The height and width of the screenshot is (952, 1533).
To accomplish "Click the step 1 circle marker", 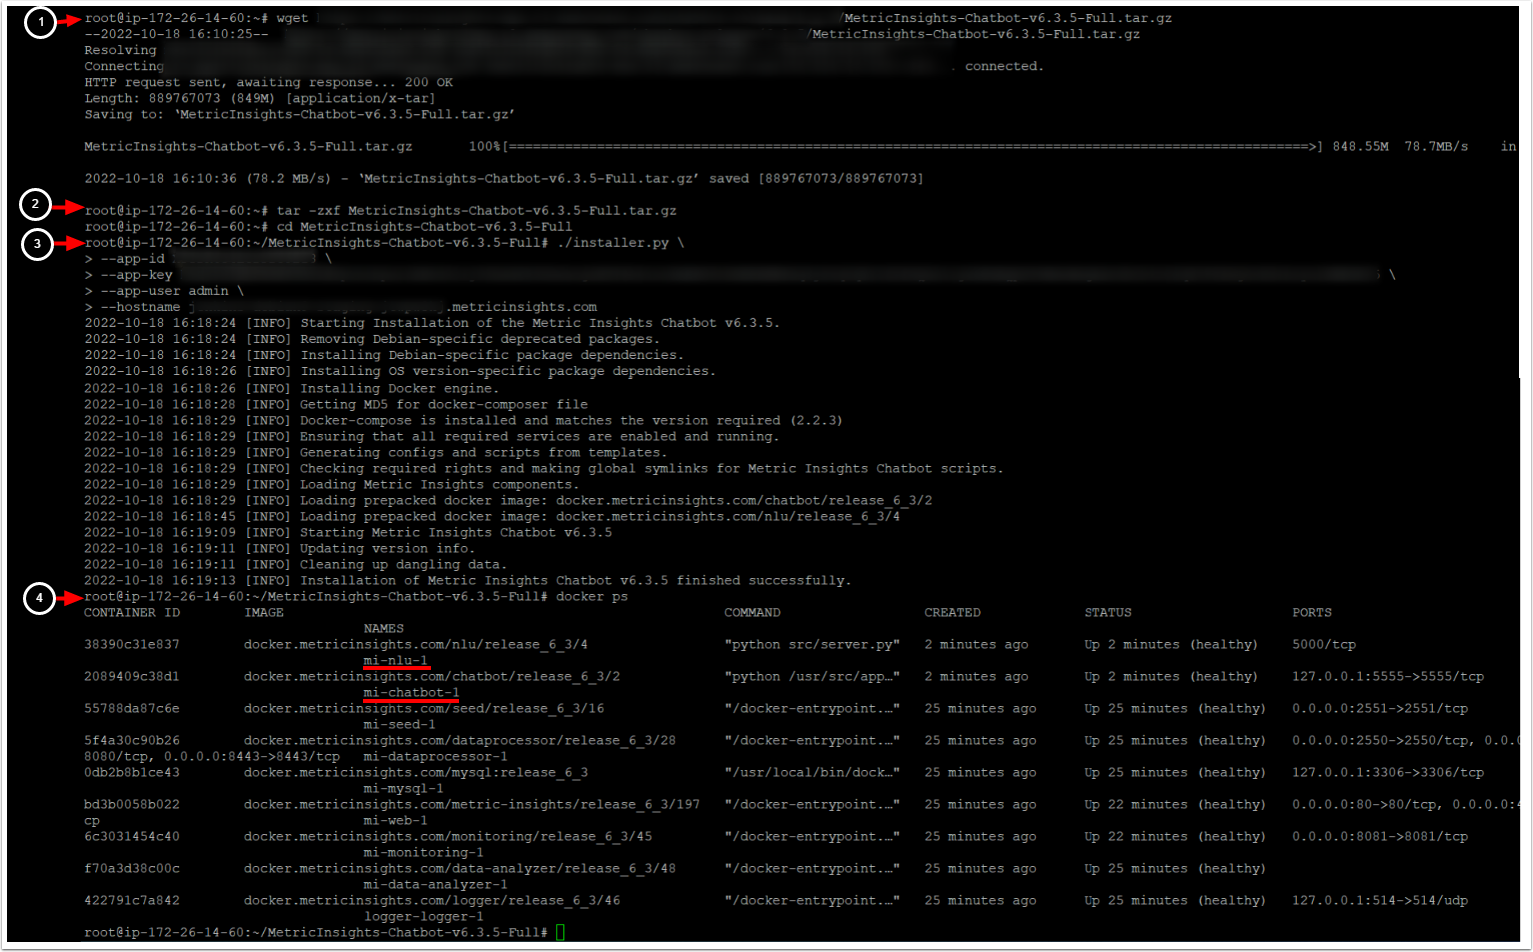I will coord(38,21).
